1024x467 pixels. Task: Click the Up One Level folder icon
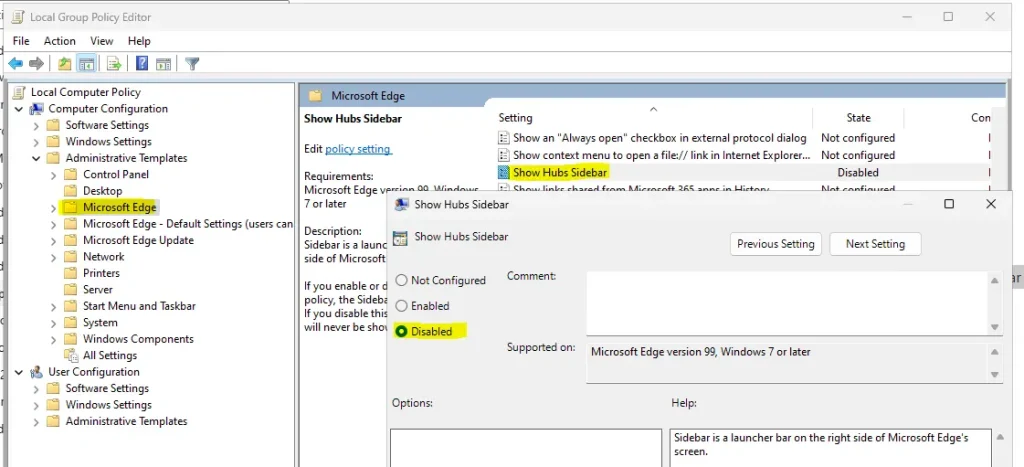click(65, 64)
